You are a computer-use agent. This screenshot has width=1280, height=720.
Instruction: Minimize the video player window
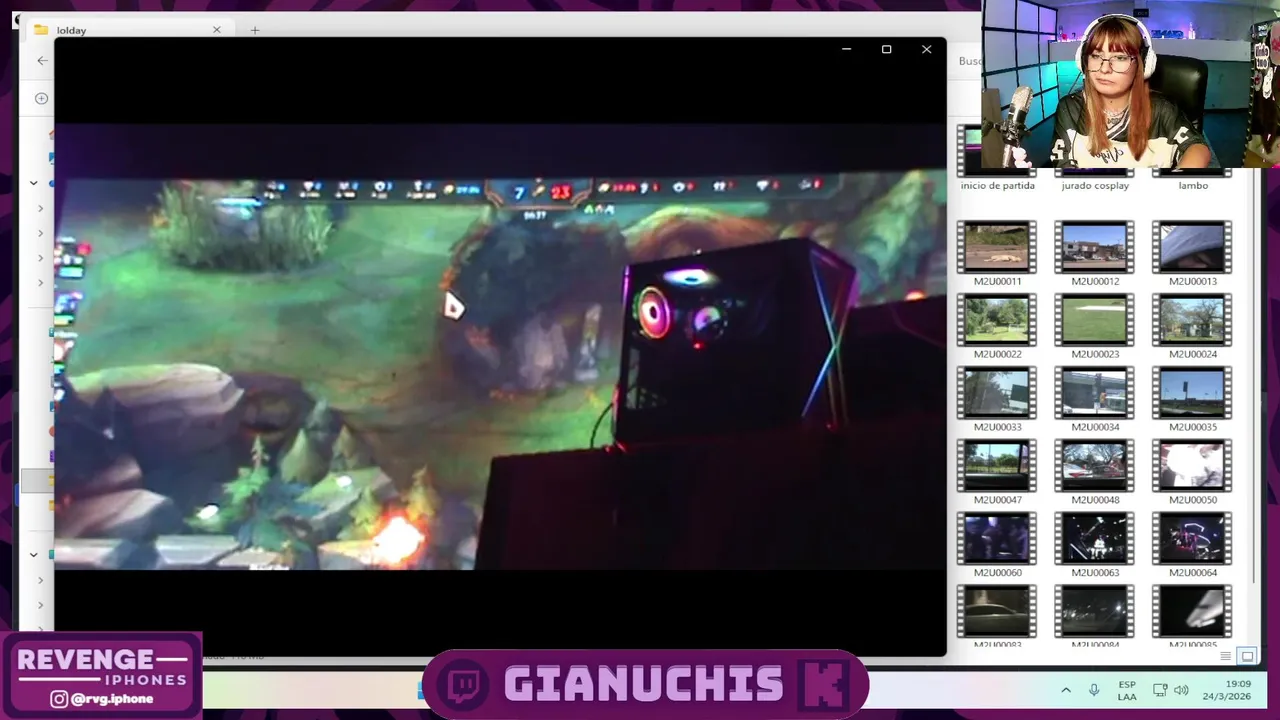pyautogui.click(x=846, y=49)
